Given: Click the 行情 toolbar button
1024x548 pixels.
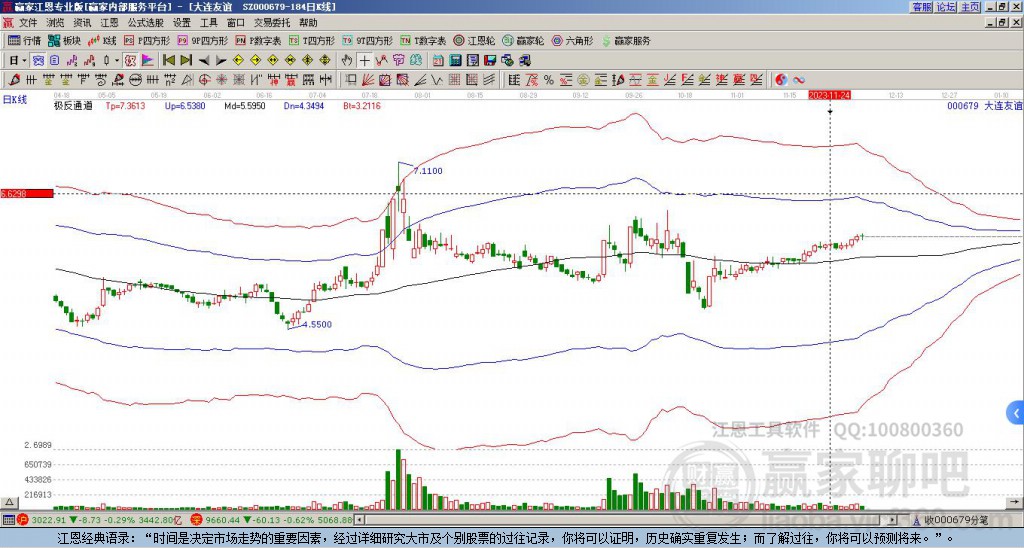Looking at the screenshot, I should pos(25,40).
